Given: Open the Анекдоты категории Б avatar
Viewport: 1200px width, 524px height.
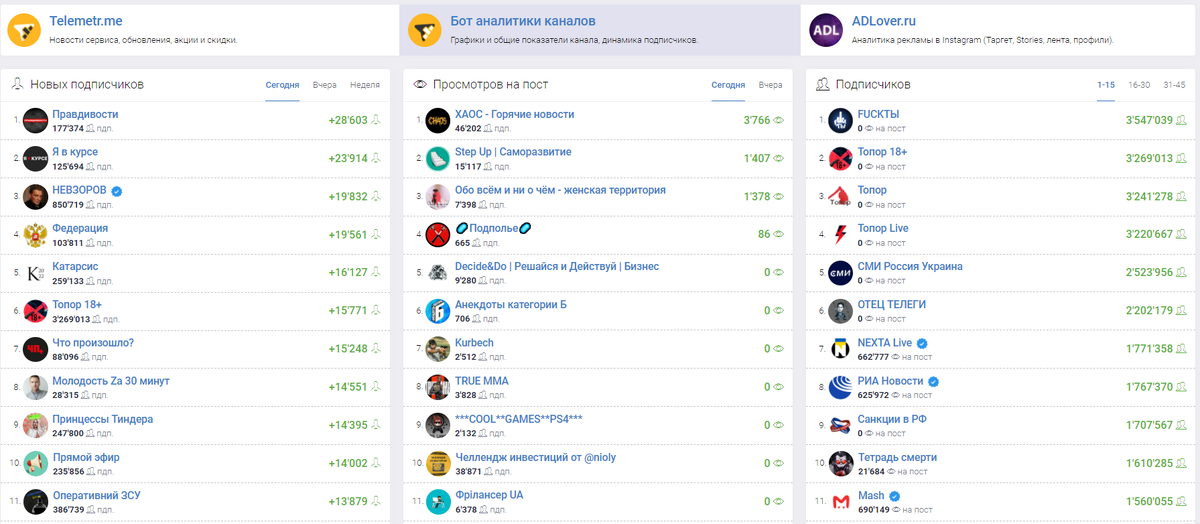Looking at the screenshot, I should coord(438,311).
